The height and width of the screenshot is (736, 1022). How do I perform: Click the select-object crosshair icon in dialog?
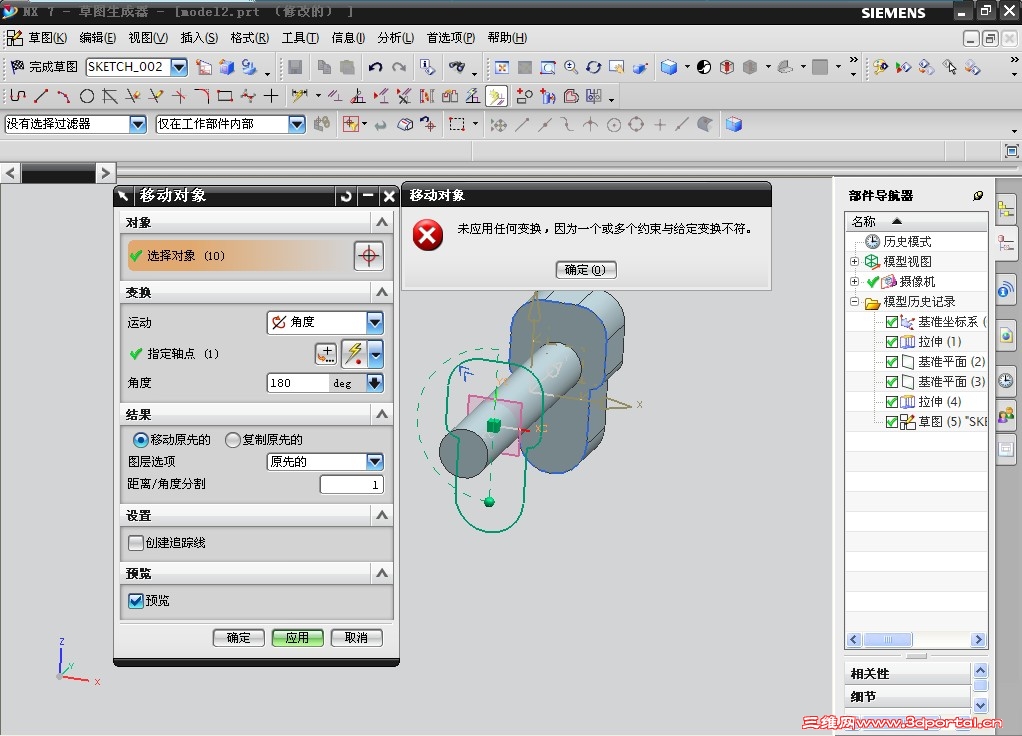tap(368, 256)
